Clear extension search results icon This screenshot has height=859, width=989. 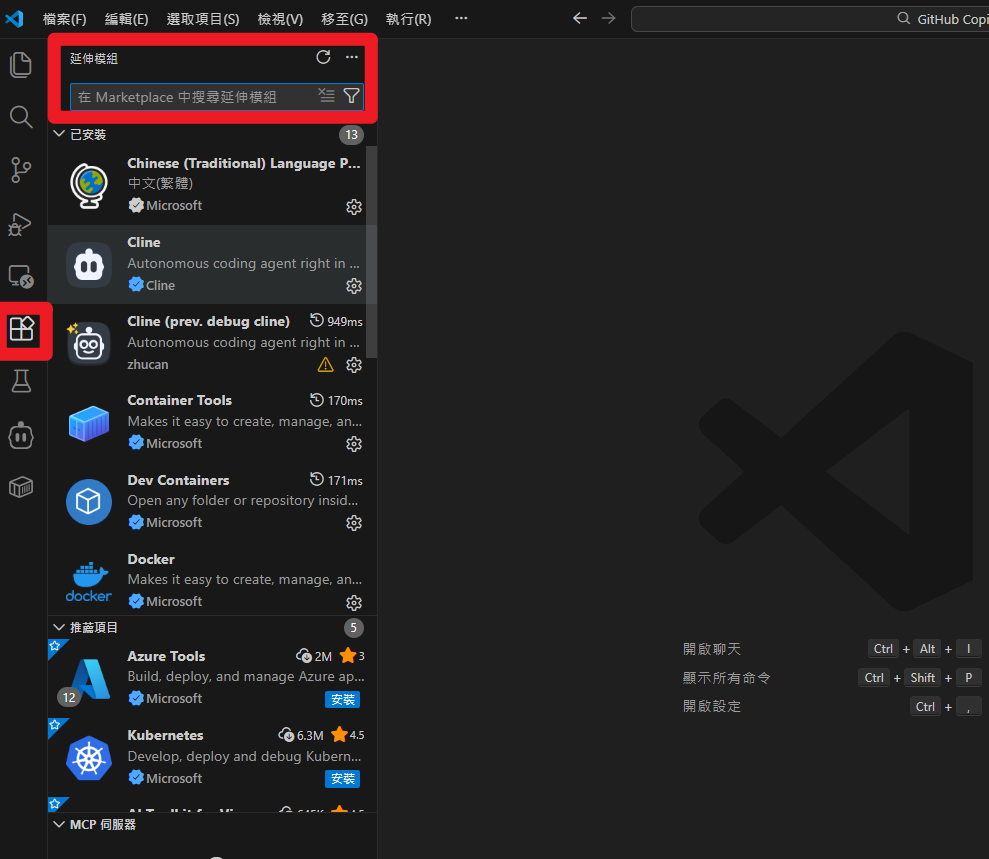(x=326, y=96)
